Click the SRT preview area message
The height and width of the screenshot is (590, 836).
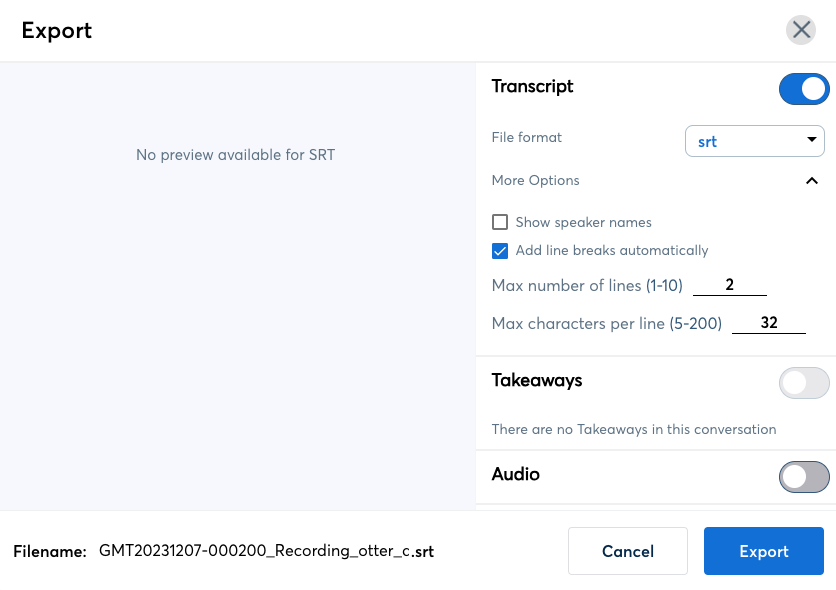pyautogui.click(x=235, y=155)
